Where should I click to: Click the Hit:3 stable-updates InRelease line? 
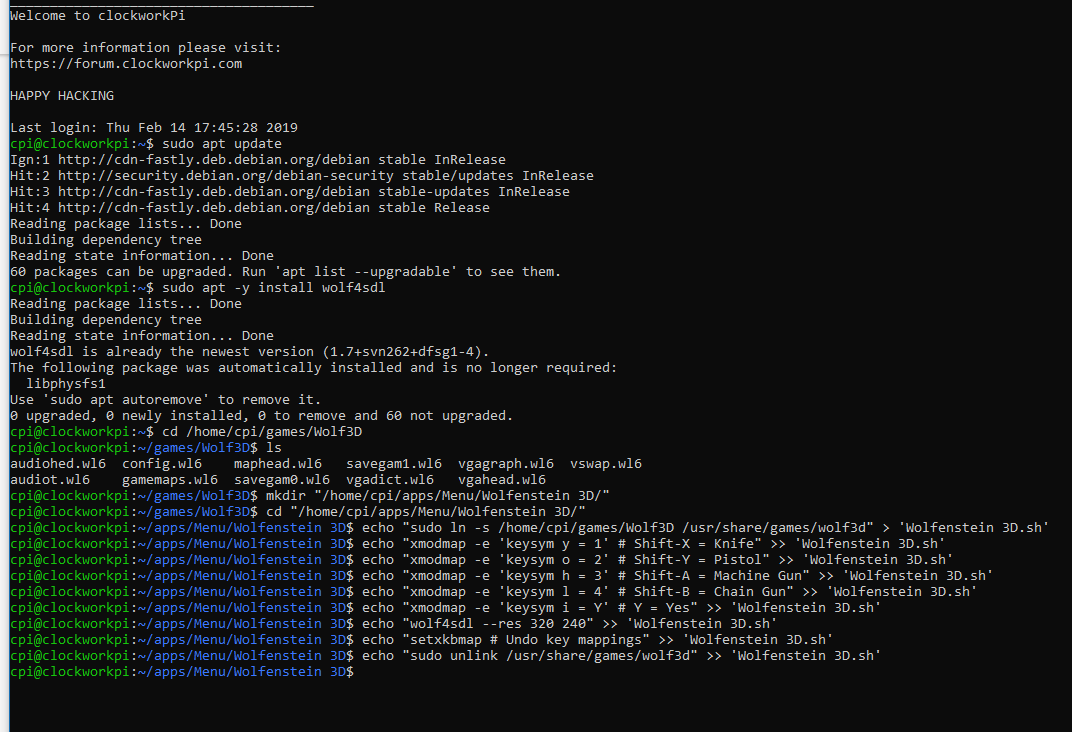[x=290, y=192]
